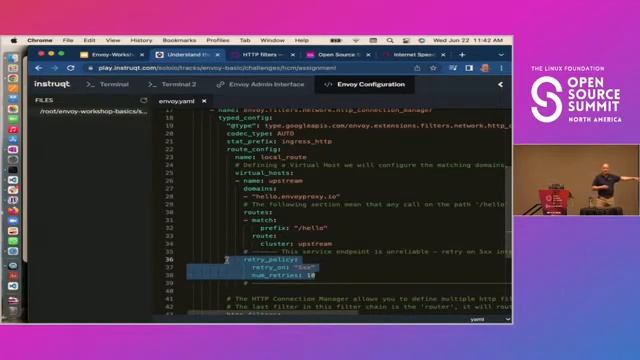640x360 pixels.
Task: Close the Understand browser tab
Action: 218,55
